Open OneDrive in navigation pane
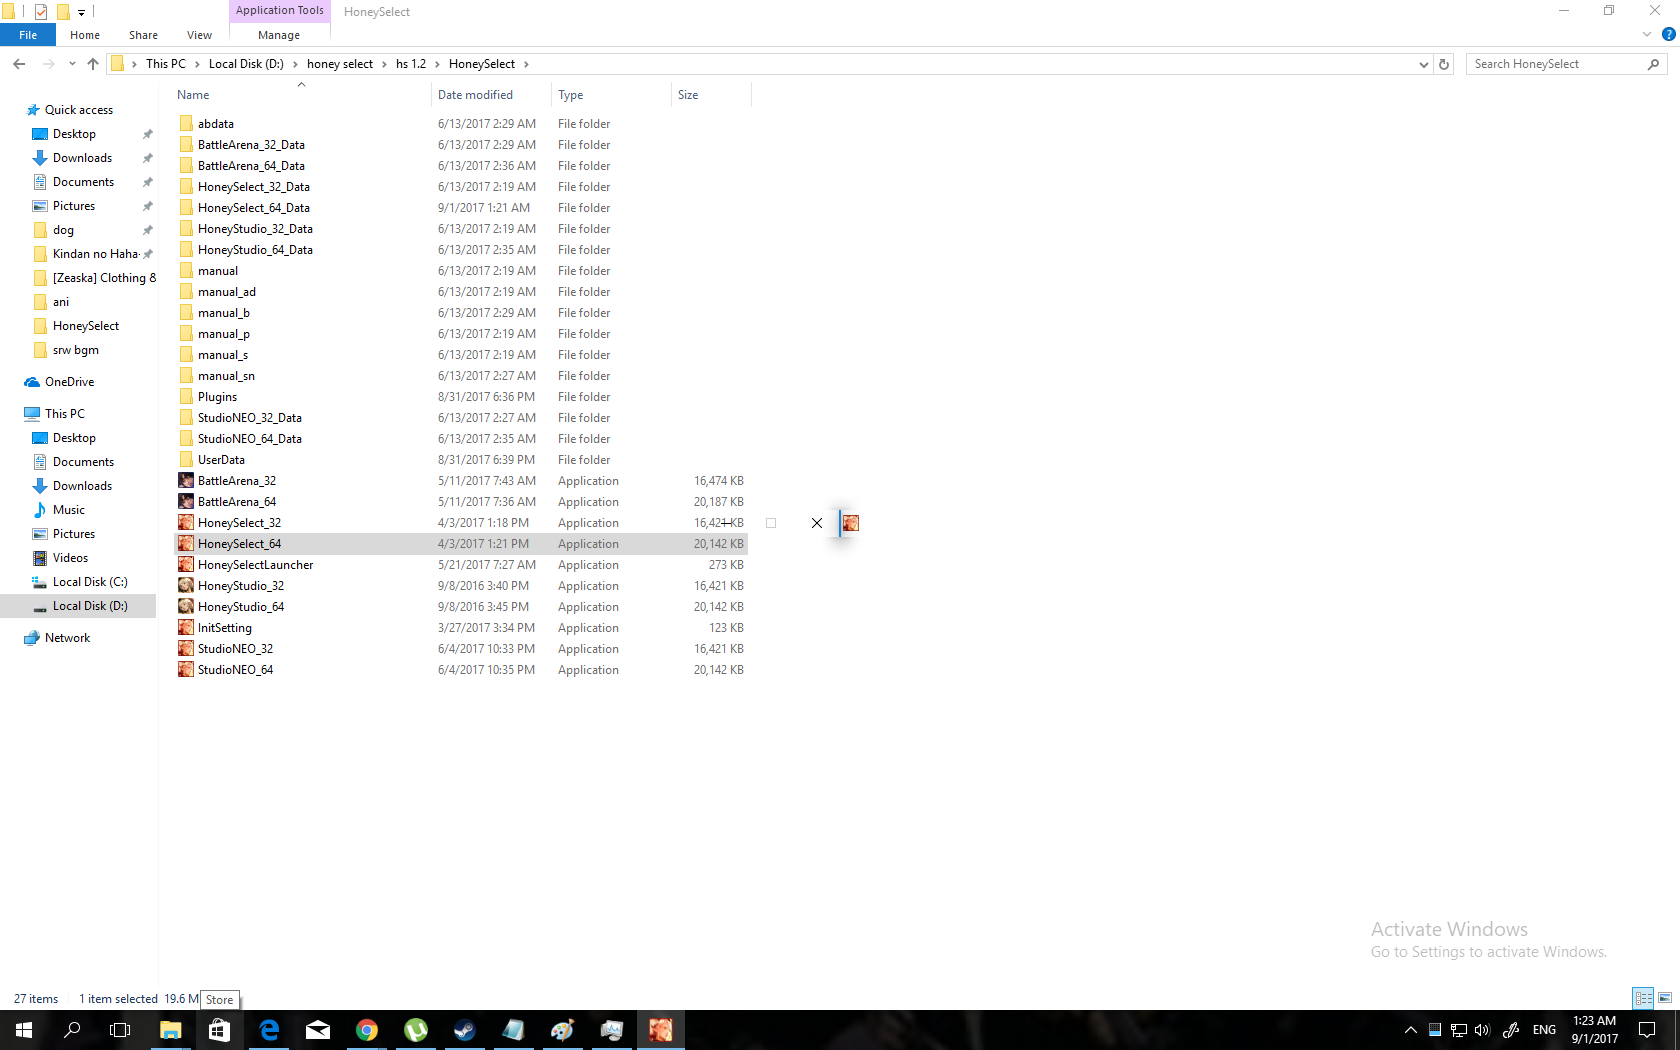This screenshot has height=1050, width=1680. point(69,382)
